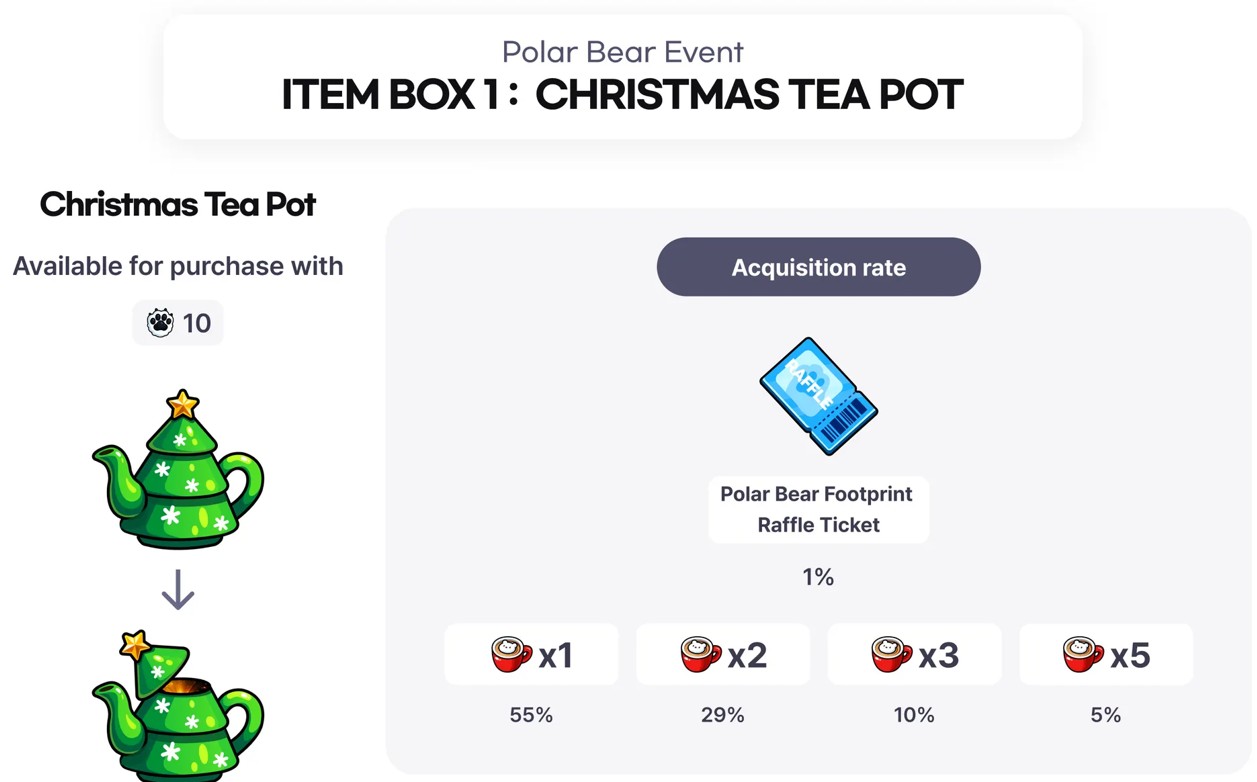Image resolution: width=1257 pixels, height=782 pixels.
Task: Click the Polar Bear Event subtitle
Action: click(622, 51)
